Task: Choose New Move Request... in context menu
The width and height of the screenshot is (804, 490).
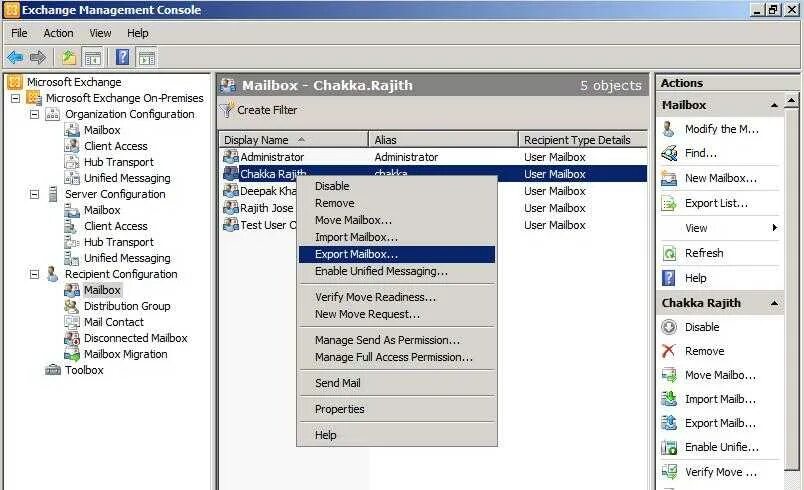Action: (x=397, y=314)
